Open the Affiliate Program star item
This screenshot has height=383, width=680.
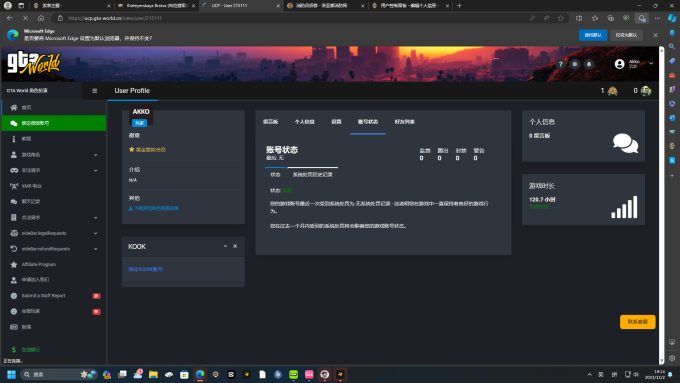pyautogui.click(x=53, y=265)
